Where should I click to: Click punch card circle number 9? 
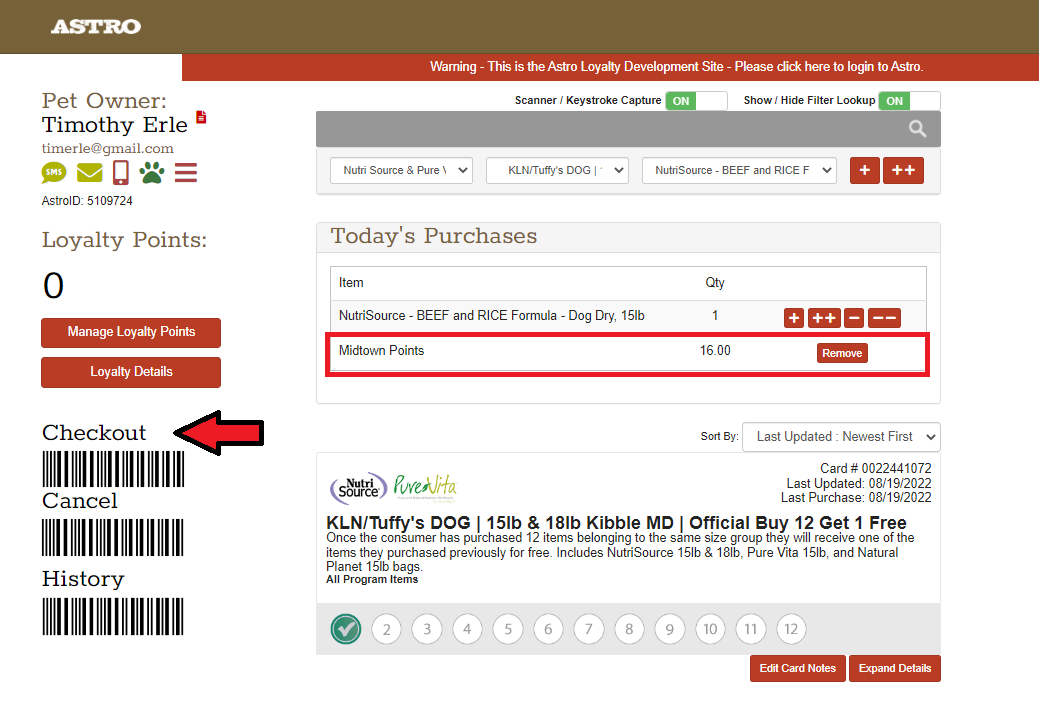[x=670, y=629]
